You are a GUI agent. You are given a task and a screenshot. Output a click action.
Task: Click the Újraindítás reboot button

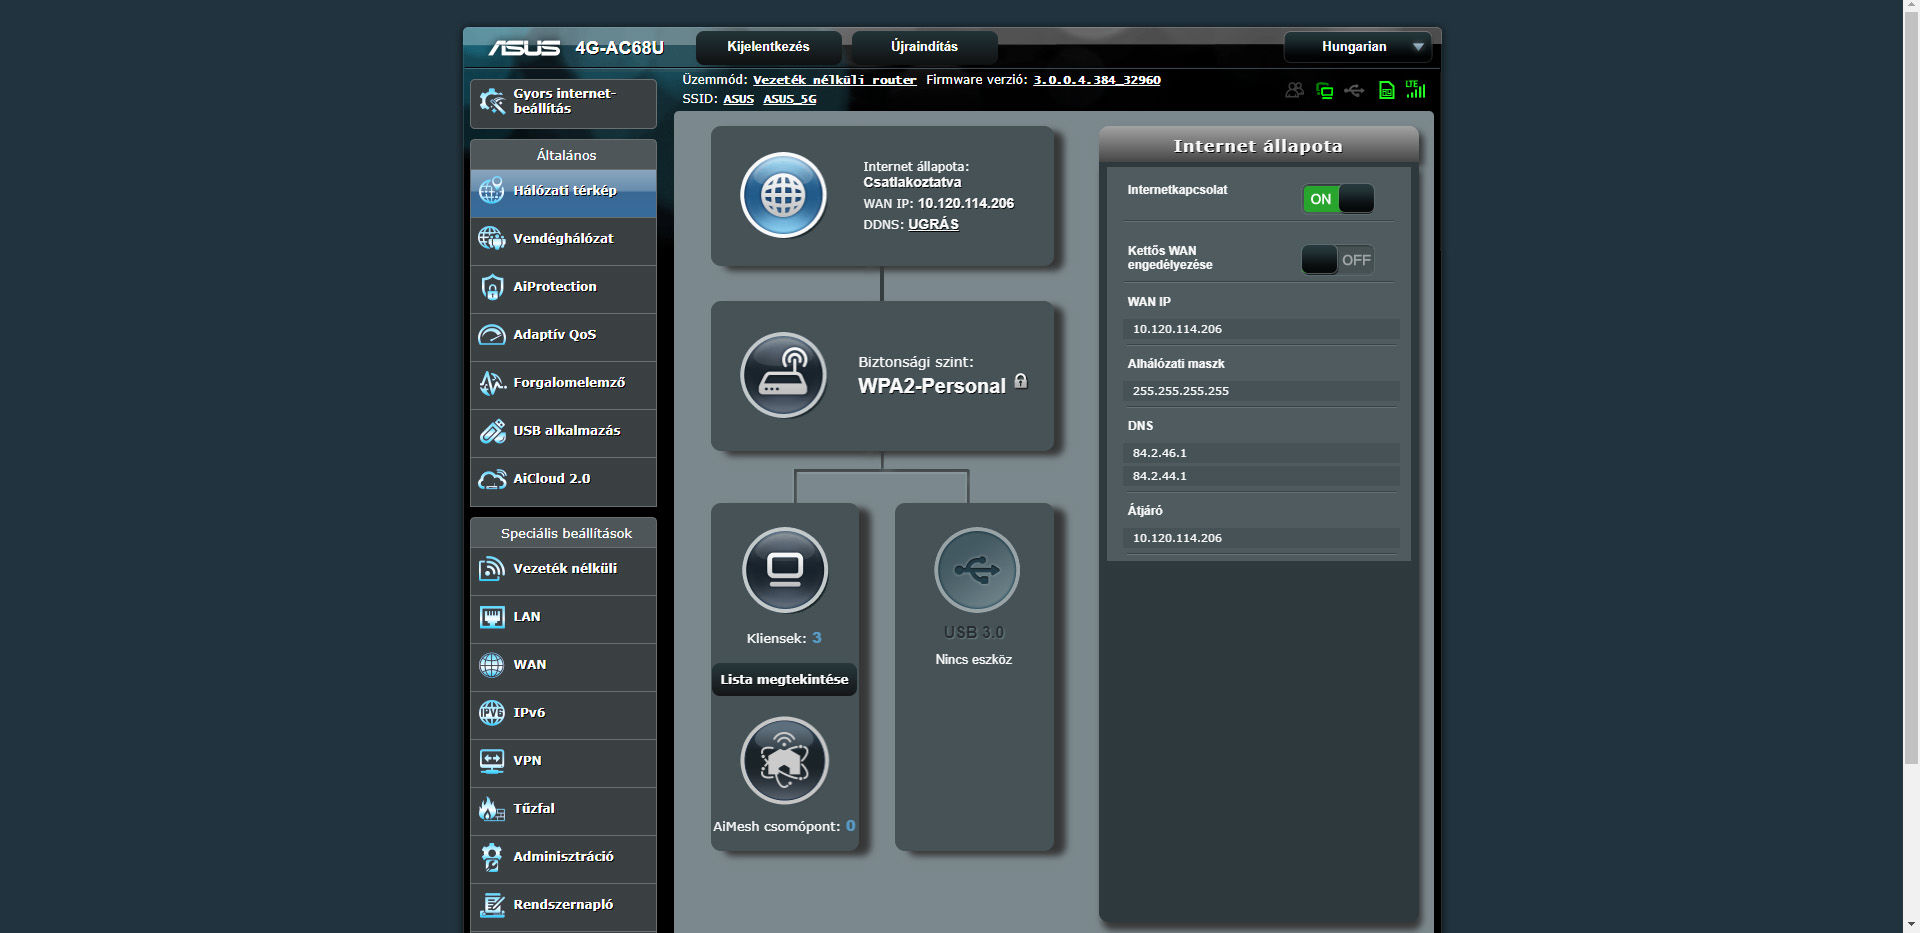[924, 47]
